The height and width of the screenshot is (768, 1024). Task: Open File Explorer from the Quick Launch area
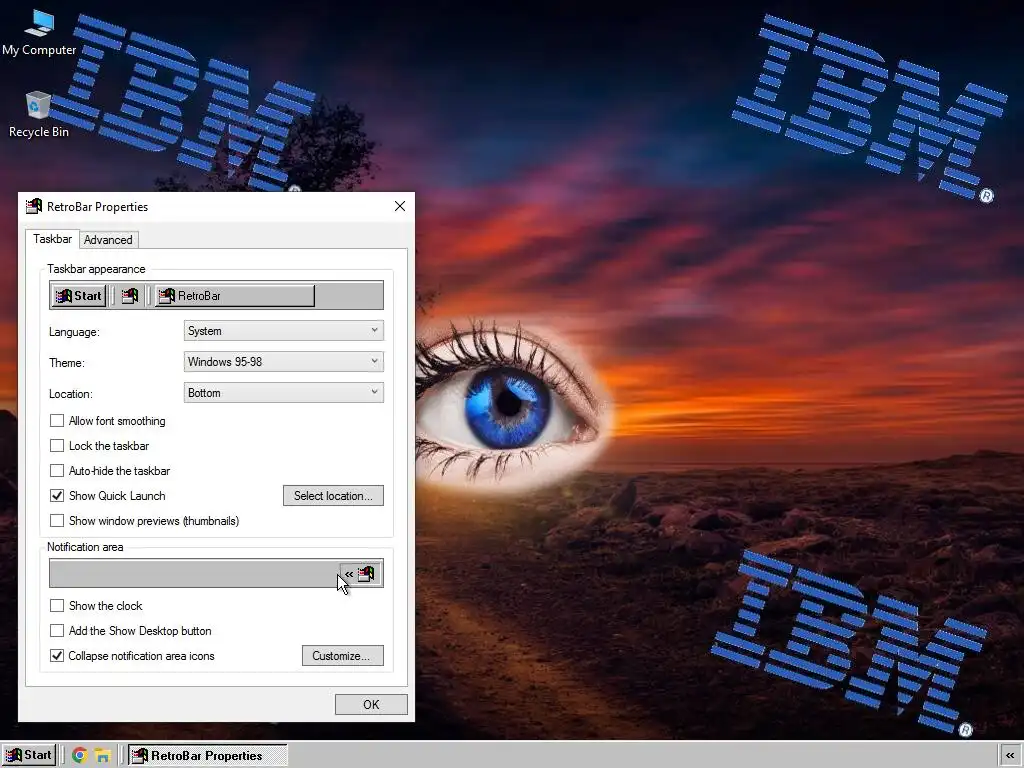pyautogui.click(x=103, y=756)
